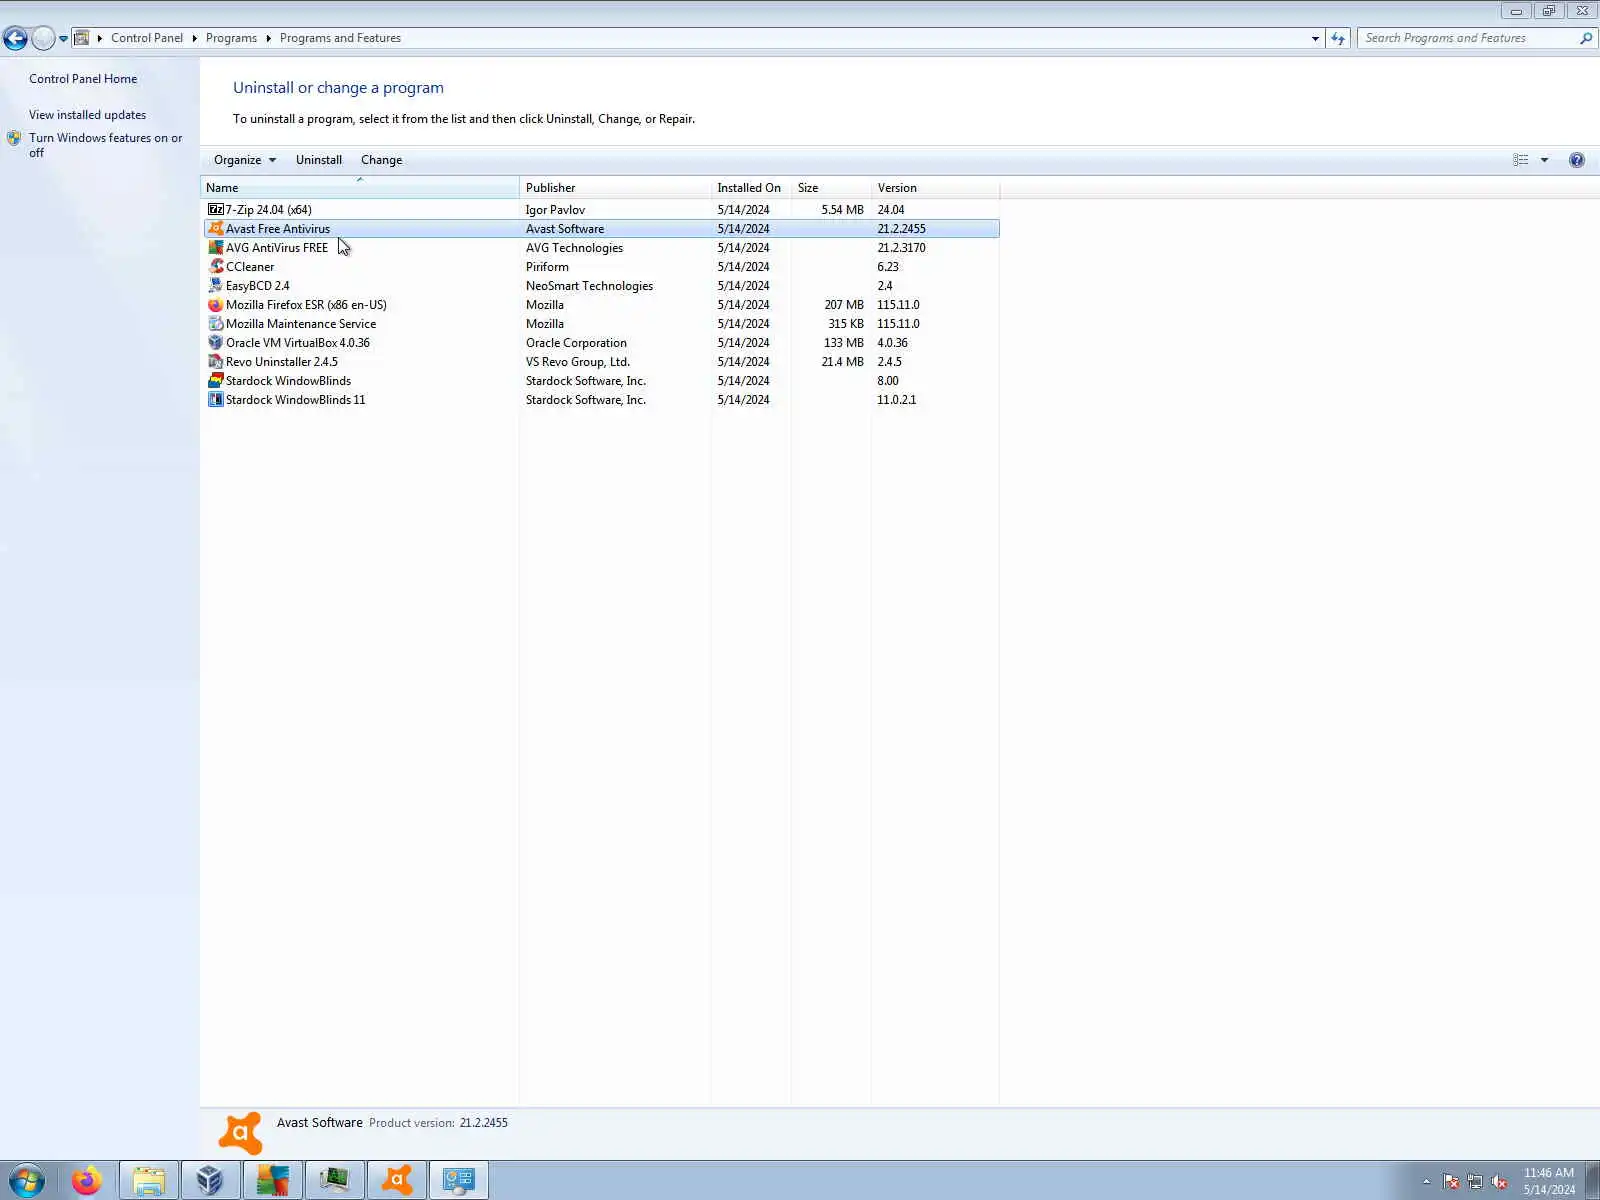Viewport: 1600px width, 1200px height.
Task: Open the Windows Start menu
Action: [x=26, y=1181]
